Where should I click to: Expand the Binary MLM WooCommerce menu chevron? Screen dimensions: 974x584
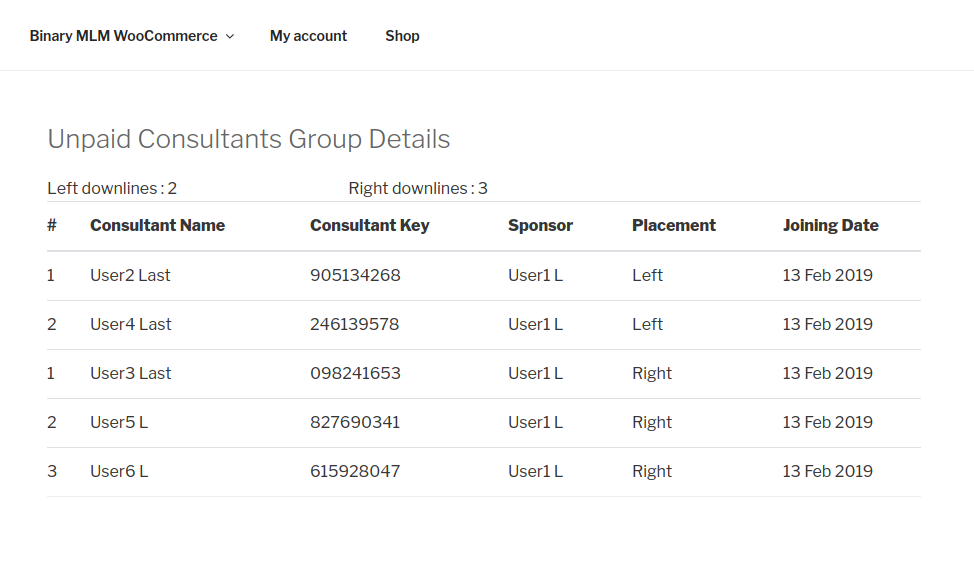(x=229, y=36)
